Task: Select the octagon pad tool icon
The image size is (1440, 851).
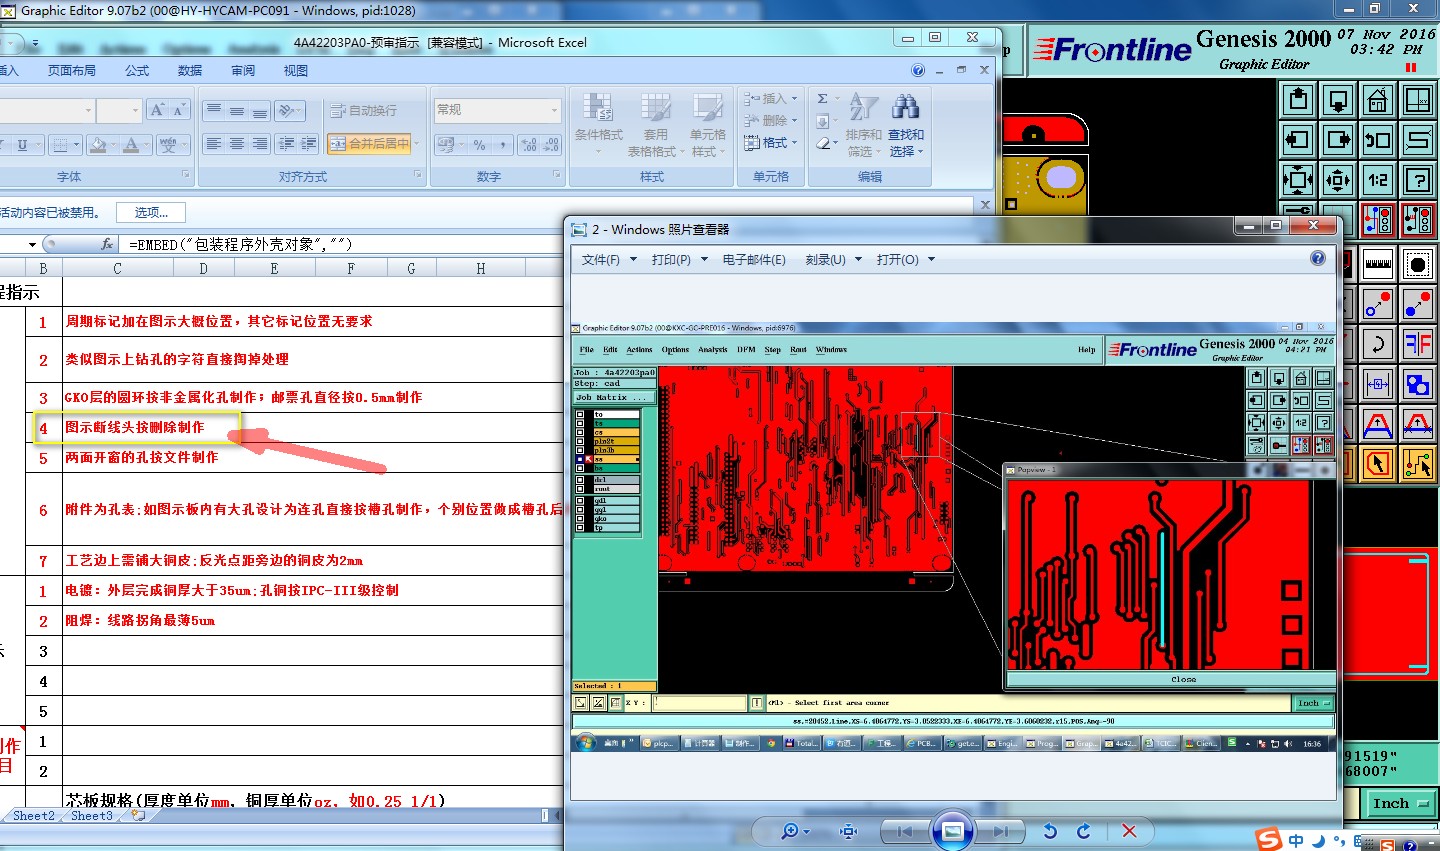Action: (x=1418, y=264)
